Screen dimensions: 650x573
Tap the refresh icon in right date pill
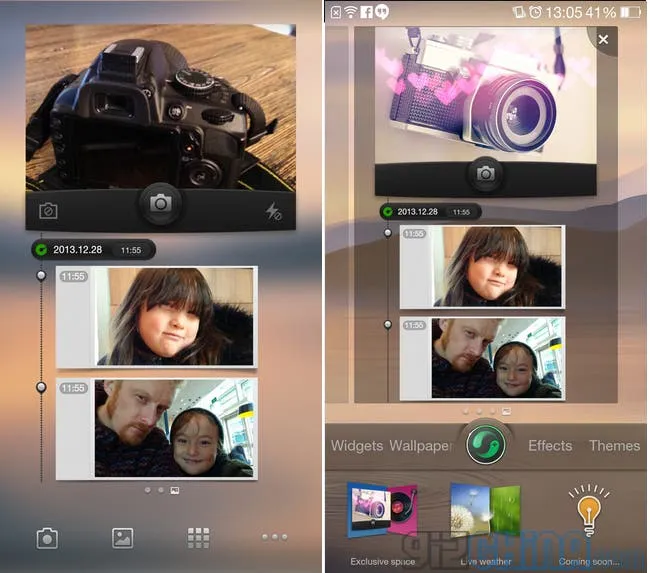tap(388, 212)
